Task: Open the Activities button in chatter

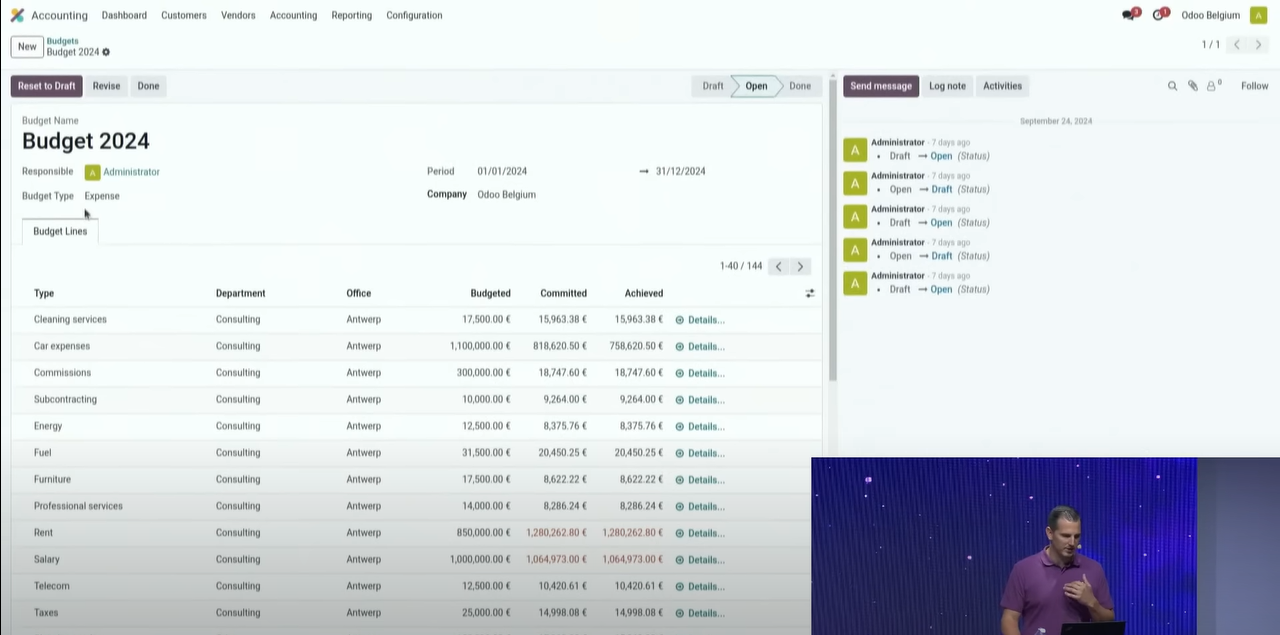Action: coord(1002,86)
